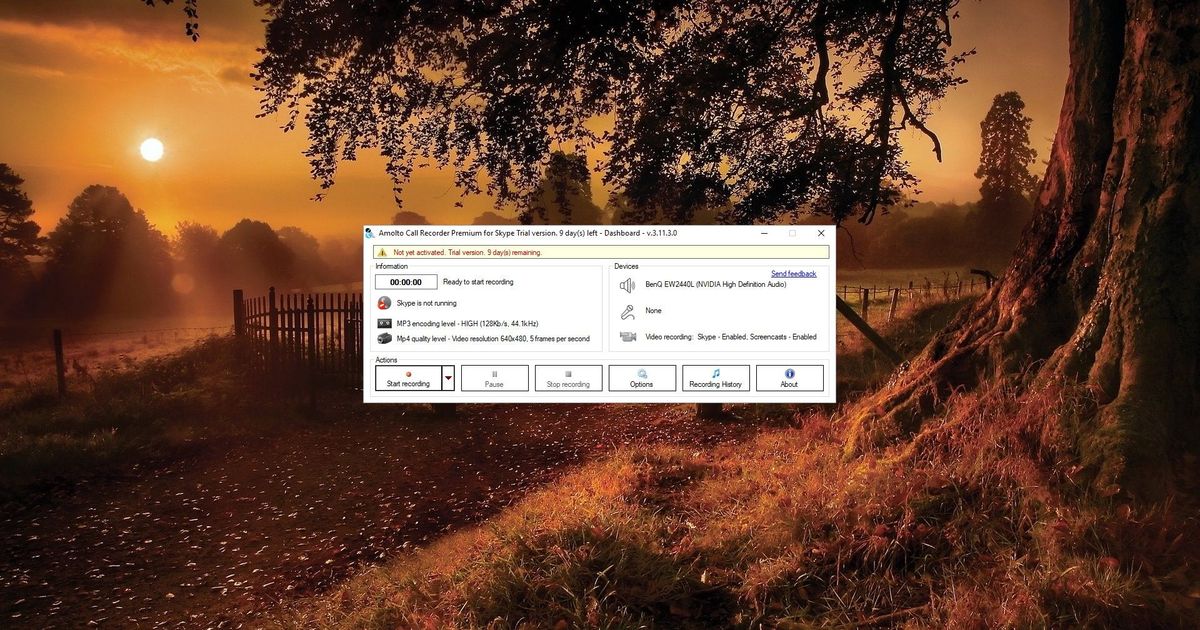Select the microphone icon beside None
Image resolution: width=1200 pixels, height=630 pixels.
pyautogui.click(x=628, y=310)
